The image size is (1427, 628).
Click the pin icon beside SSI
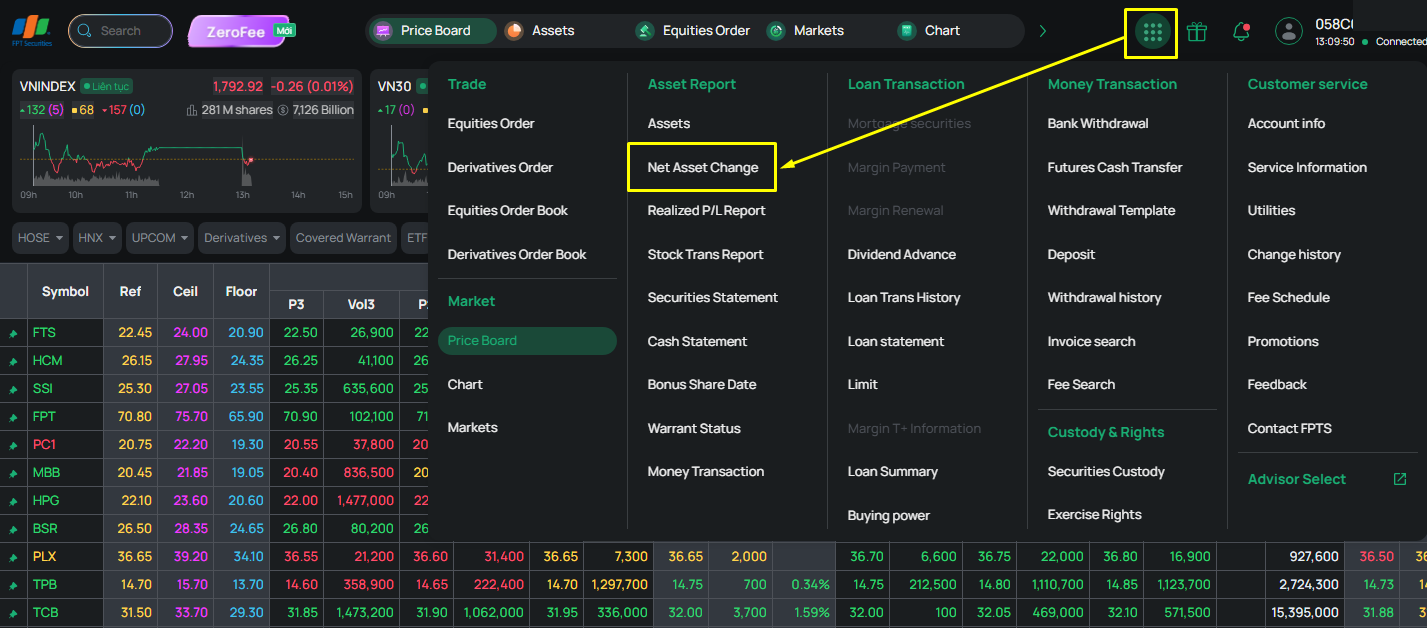pos(14,389)
